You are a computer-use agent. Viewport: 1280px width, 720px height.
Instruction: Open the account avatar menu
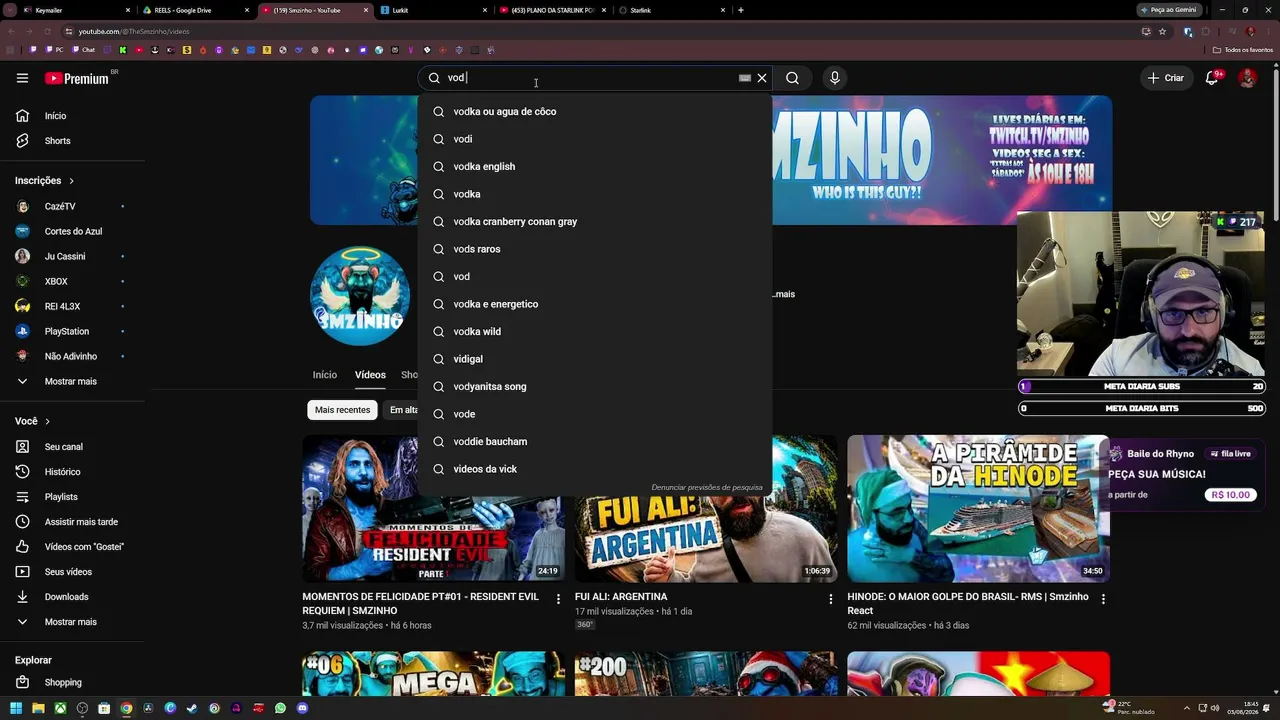(1247, 78)
